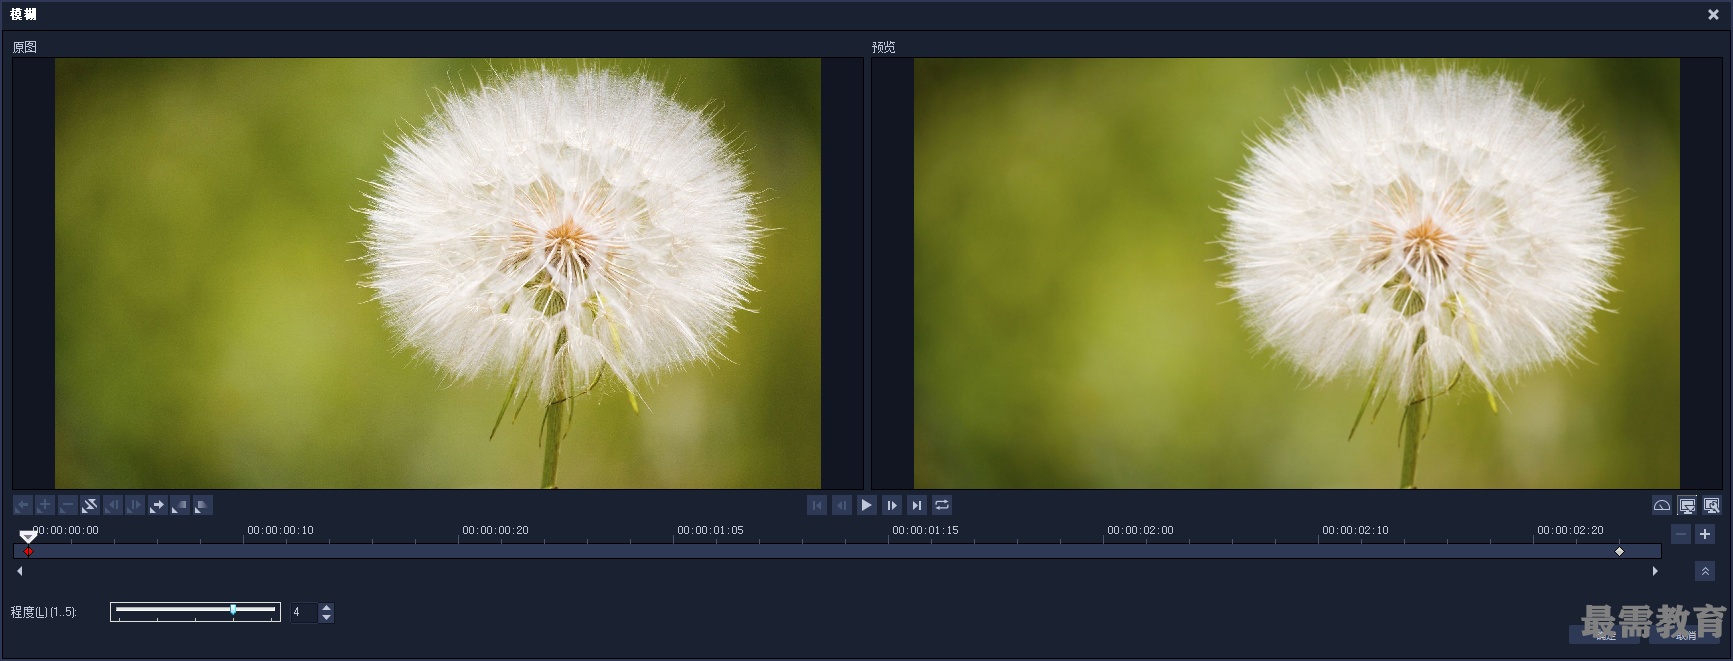Screen dimensions: 1733x661
Task: Click the 00:00:00:10 timecode on ruler
Action: pos(280,531)
